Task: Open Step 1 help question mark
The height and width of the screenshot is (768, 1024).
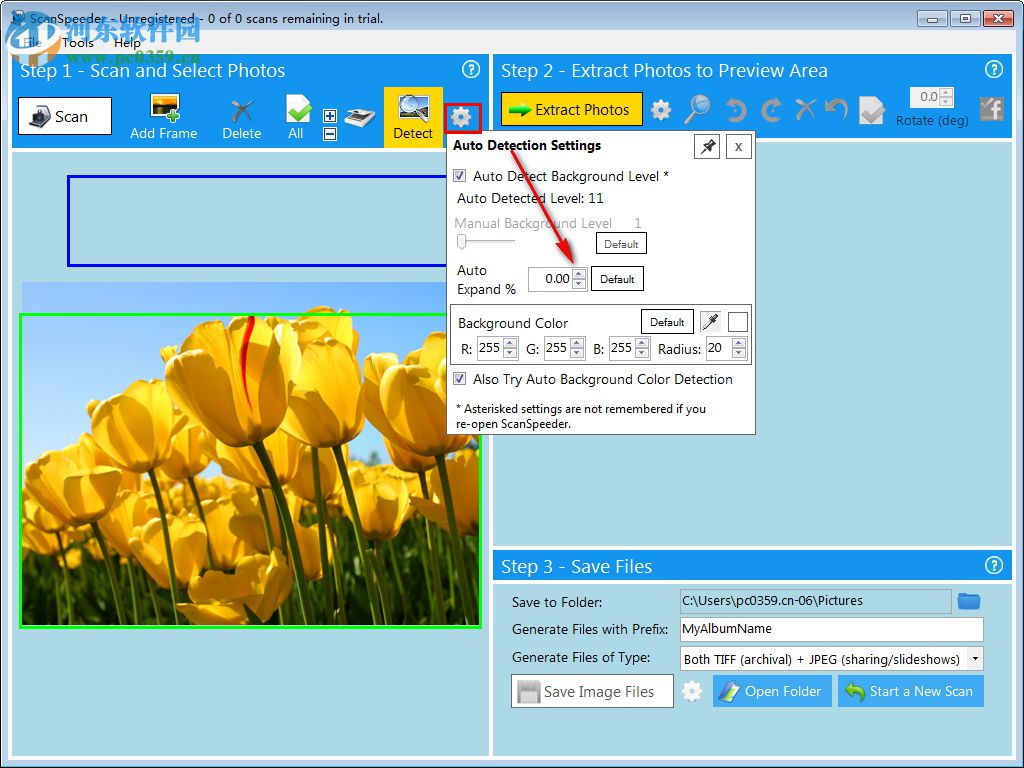Action: [471, 69]
